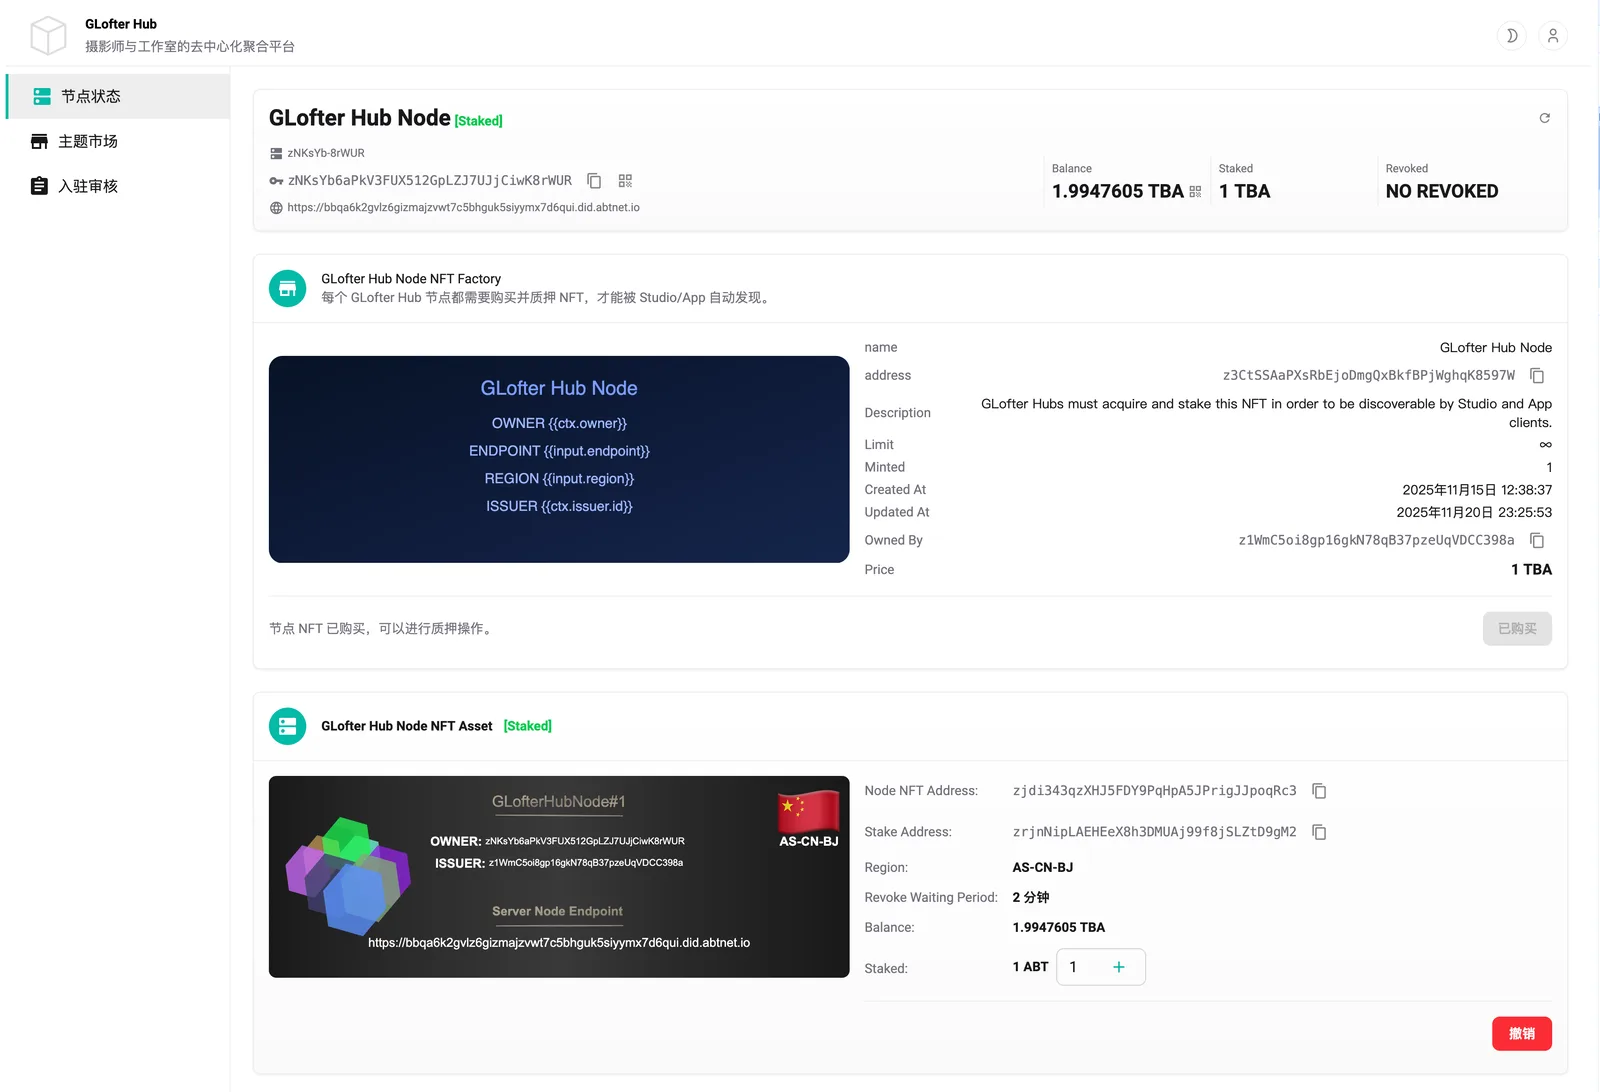Click the 主题市场 store icon
The image size is (1600, 1092).
coord(39,141)
